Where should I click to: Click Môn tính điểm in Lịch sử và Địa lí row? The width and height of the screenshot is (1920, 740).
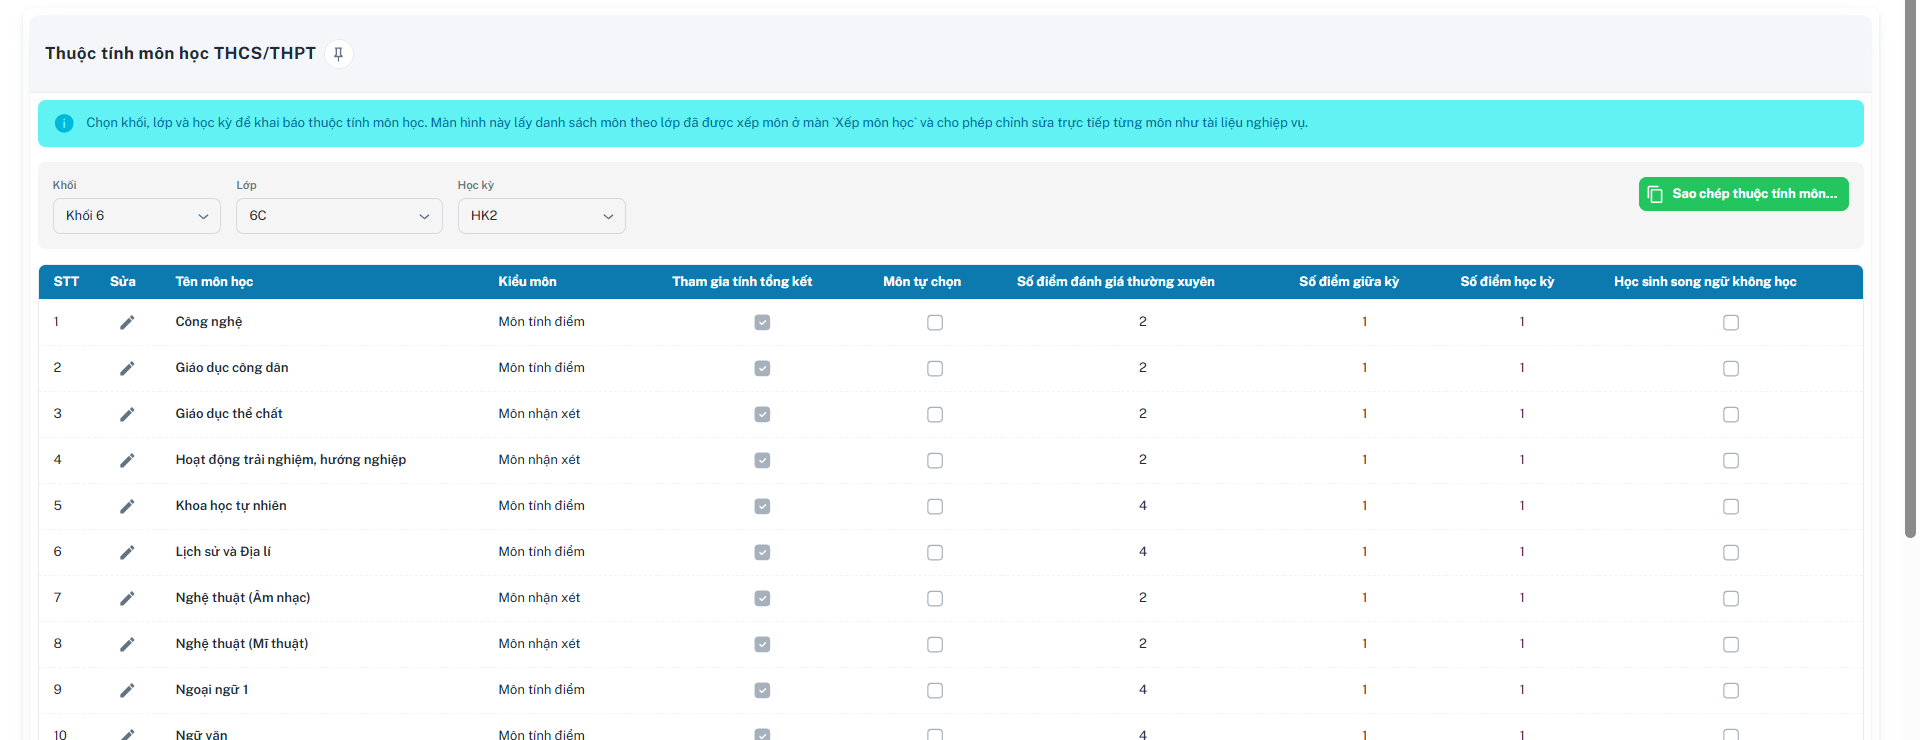(x=541, y=552)
